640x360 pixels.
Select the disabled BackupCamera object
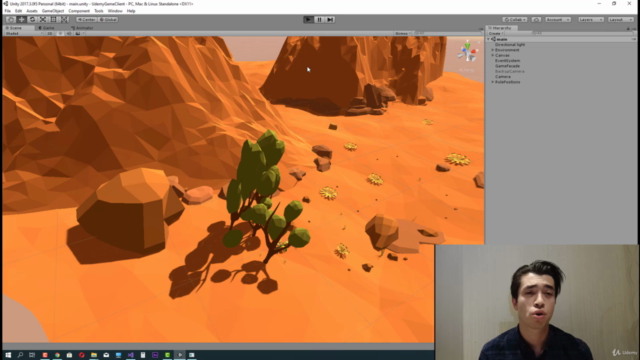[510, 71]
